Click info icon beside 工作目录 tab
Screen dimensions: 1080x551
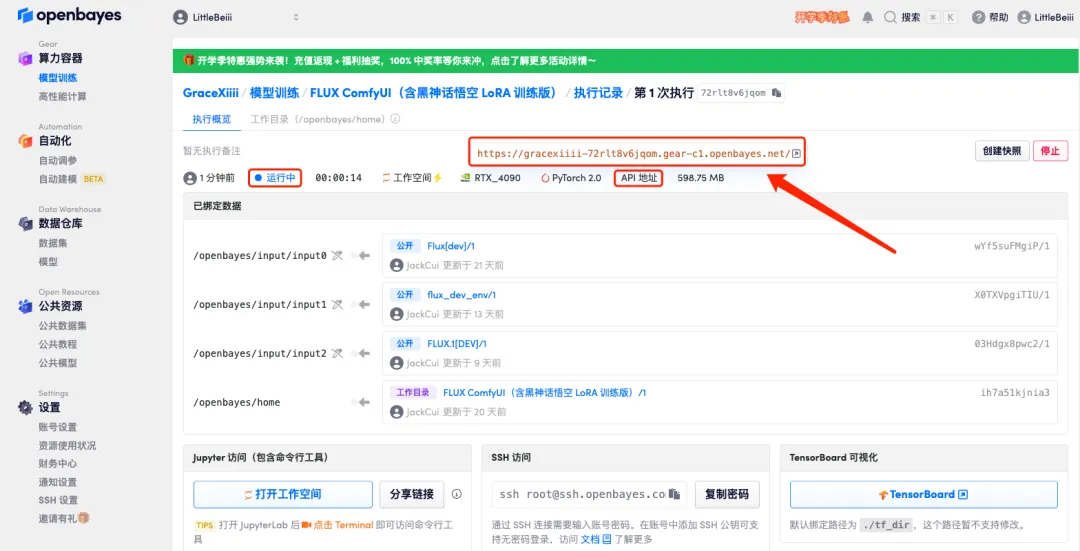(395, 119)
